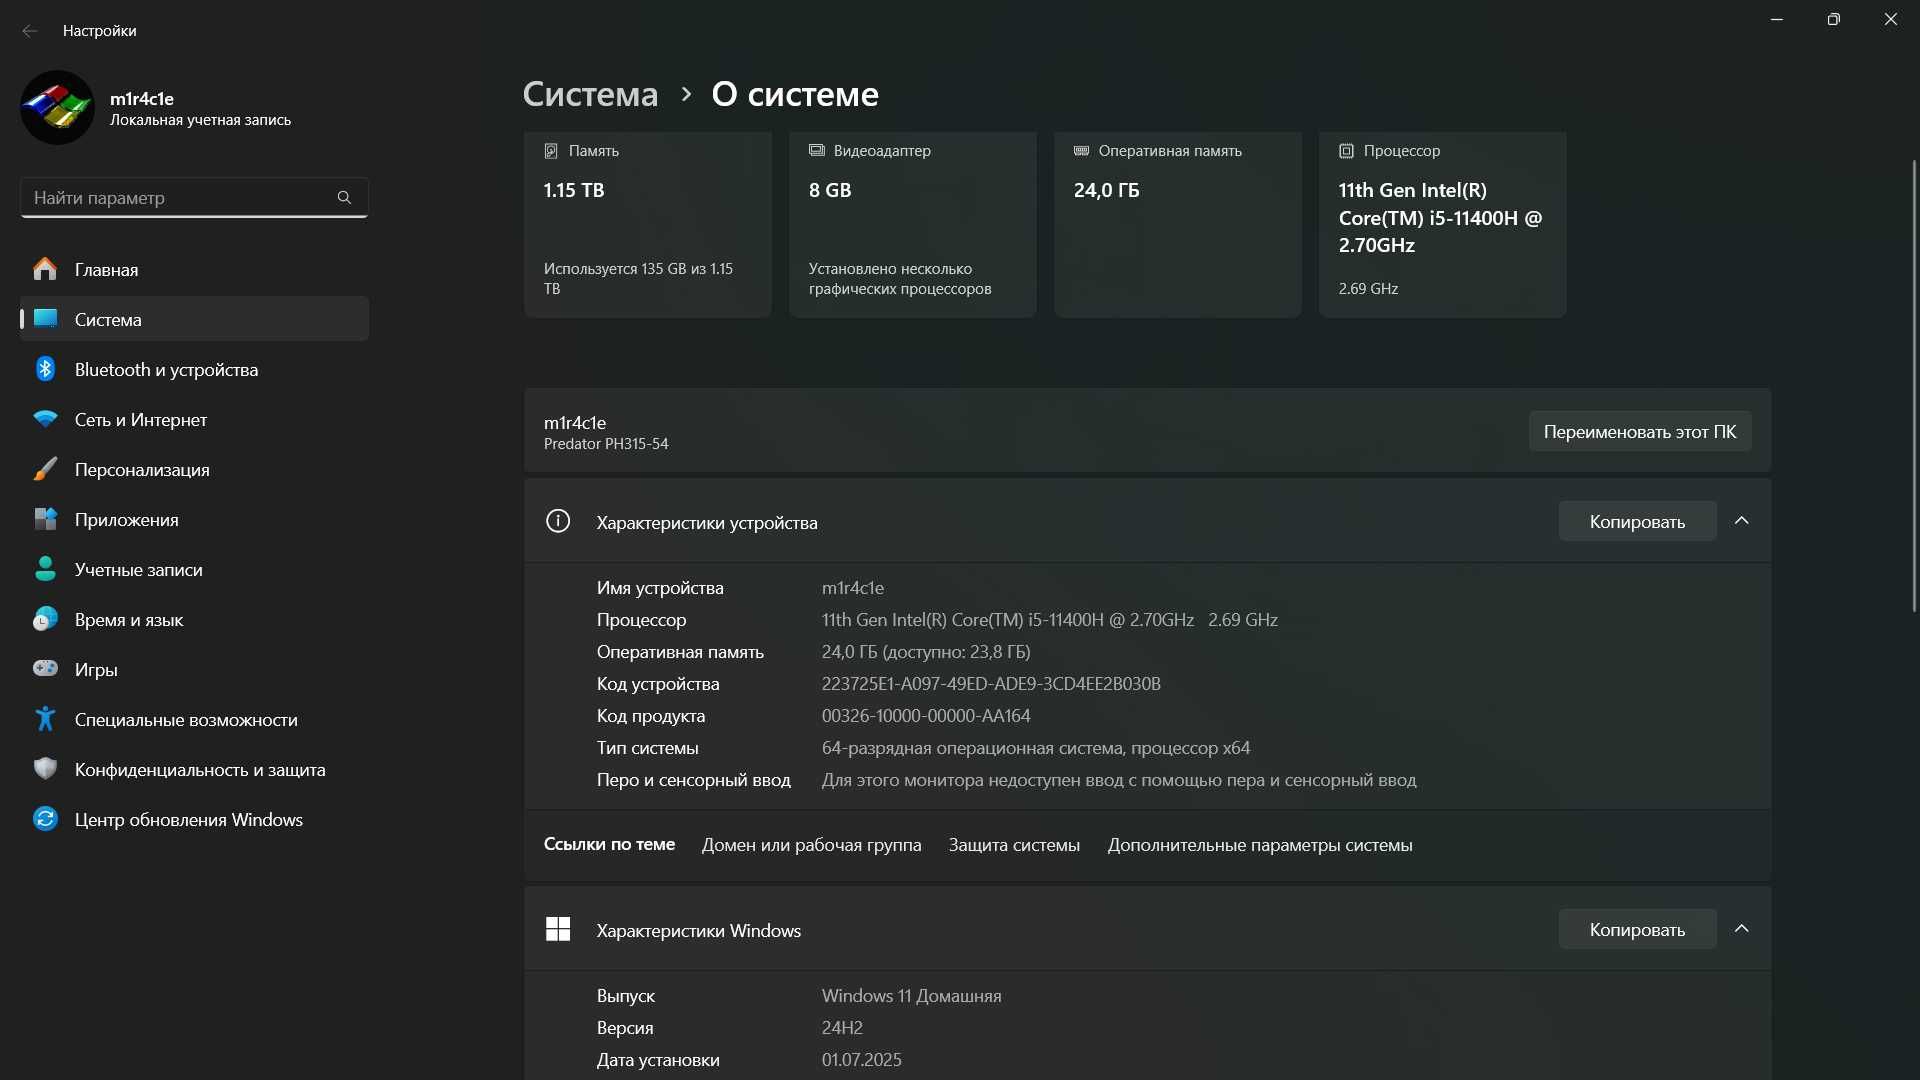Select Bluetooth и устройства in sidebar

point(194,369)
